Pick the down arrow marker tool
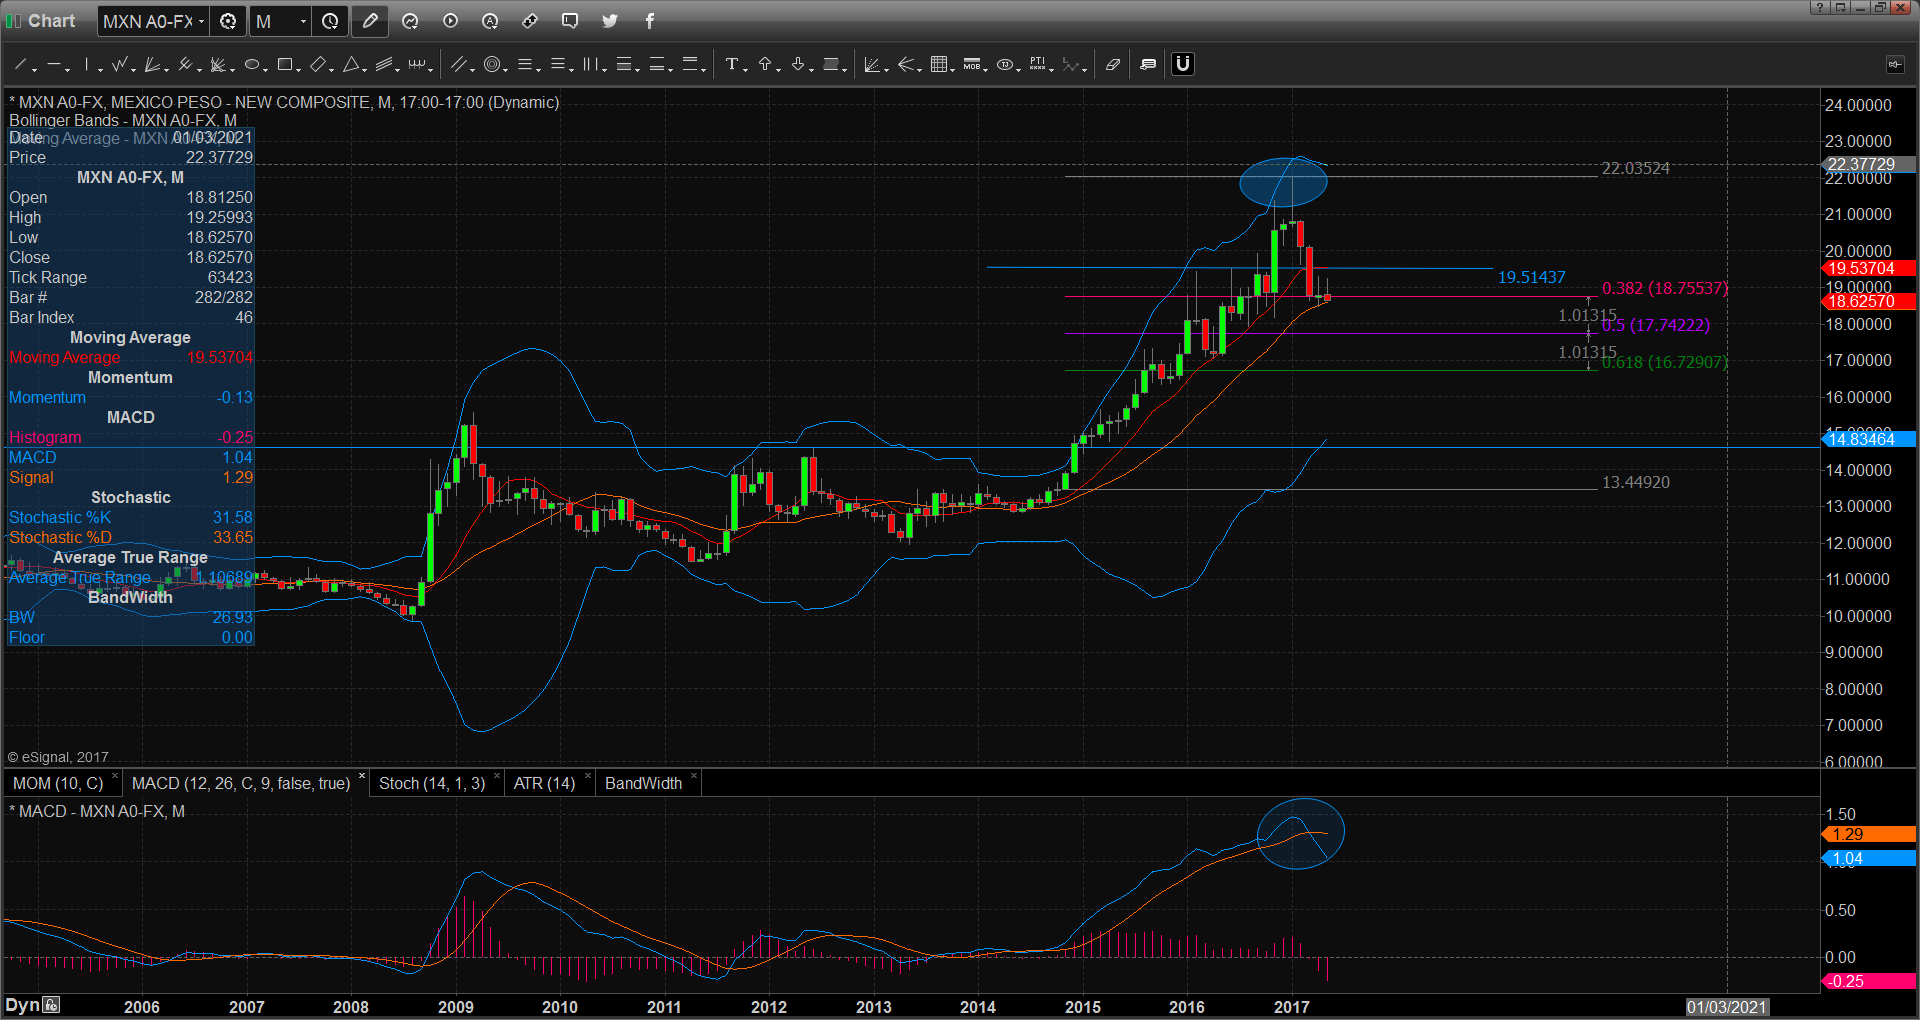The width and height of the screenshot is (1920, 1020). click(798, 64)
